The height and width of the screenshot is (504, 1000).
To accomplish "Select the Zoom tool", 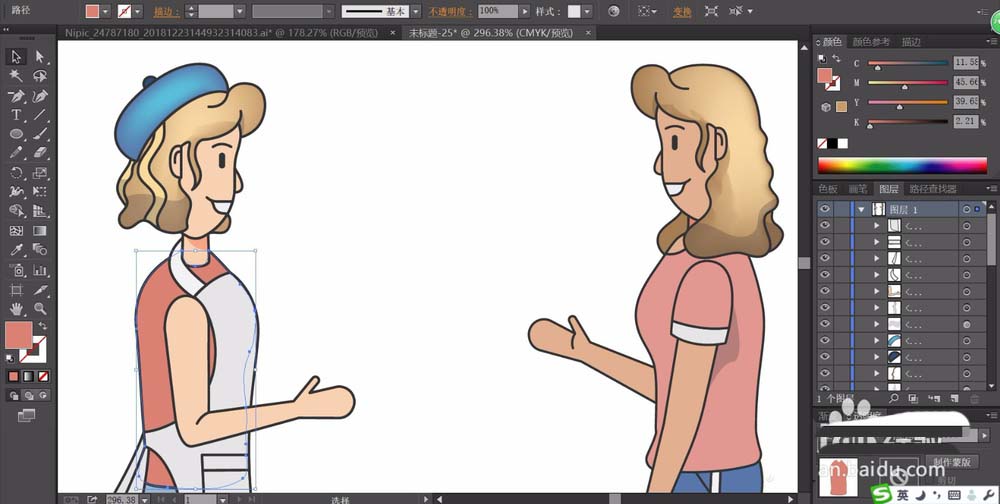I will coord(40,309).
